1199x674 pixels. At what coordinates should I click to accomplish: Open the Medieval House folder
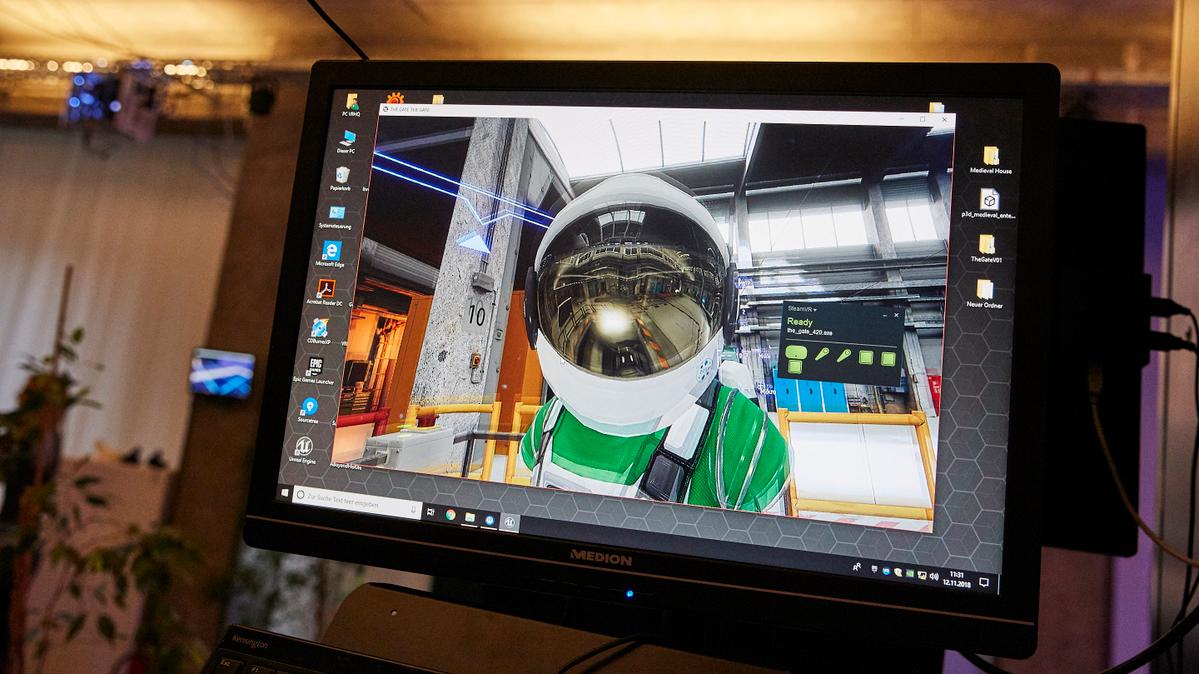991,160
